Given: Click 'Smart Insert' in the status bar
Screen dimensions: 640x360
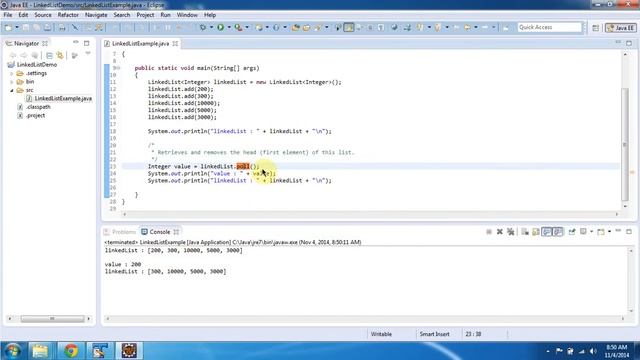Looking at the screenshot, I should pyautogui.click(x=434, y=334).
